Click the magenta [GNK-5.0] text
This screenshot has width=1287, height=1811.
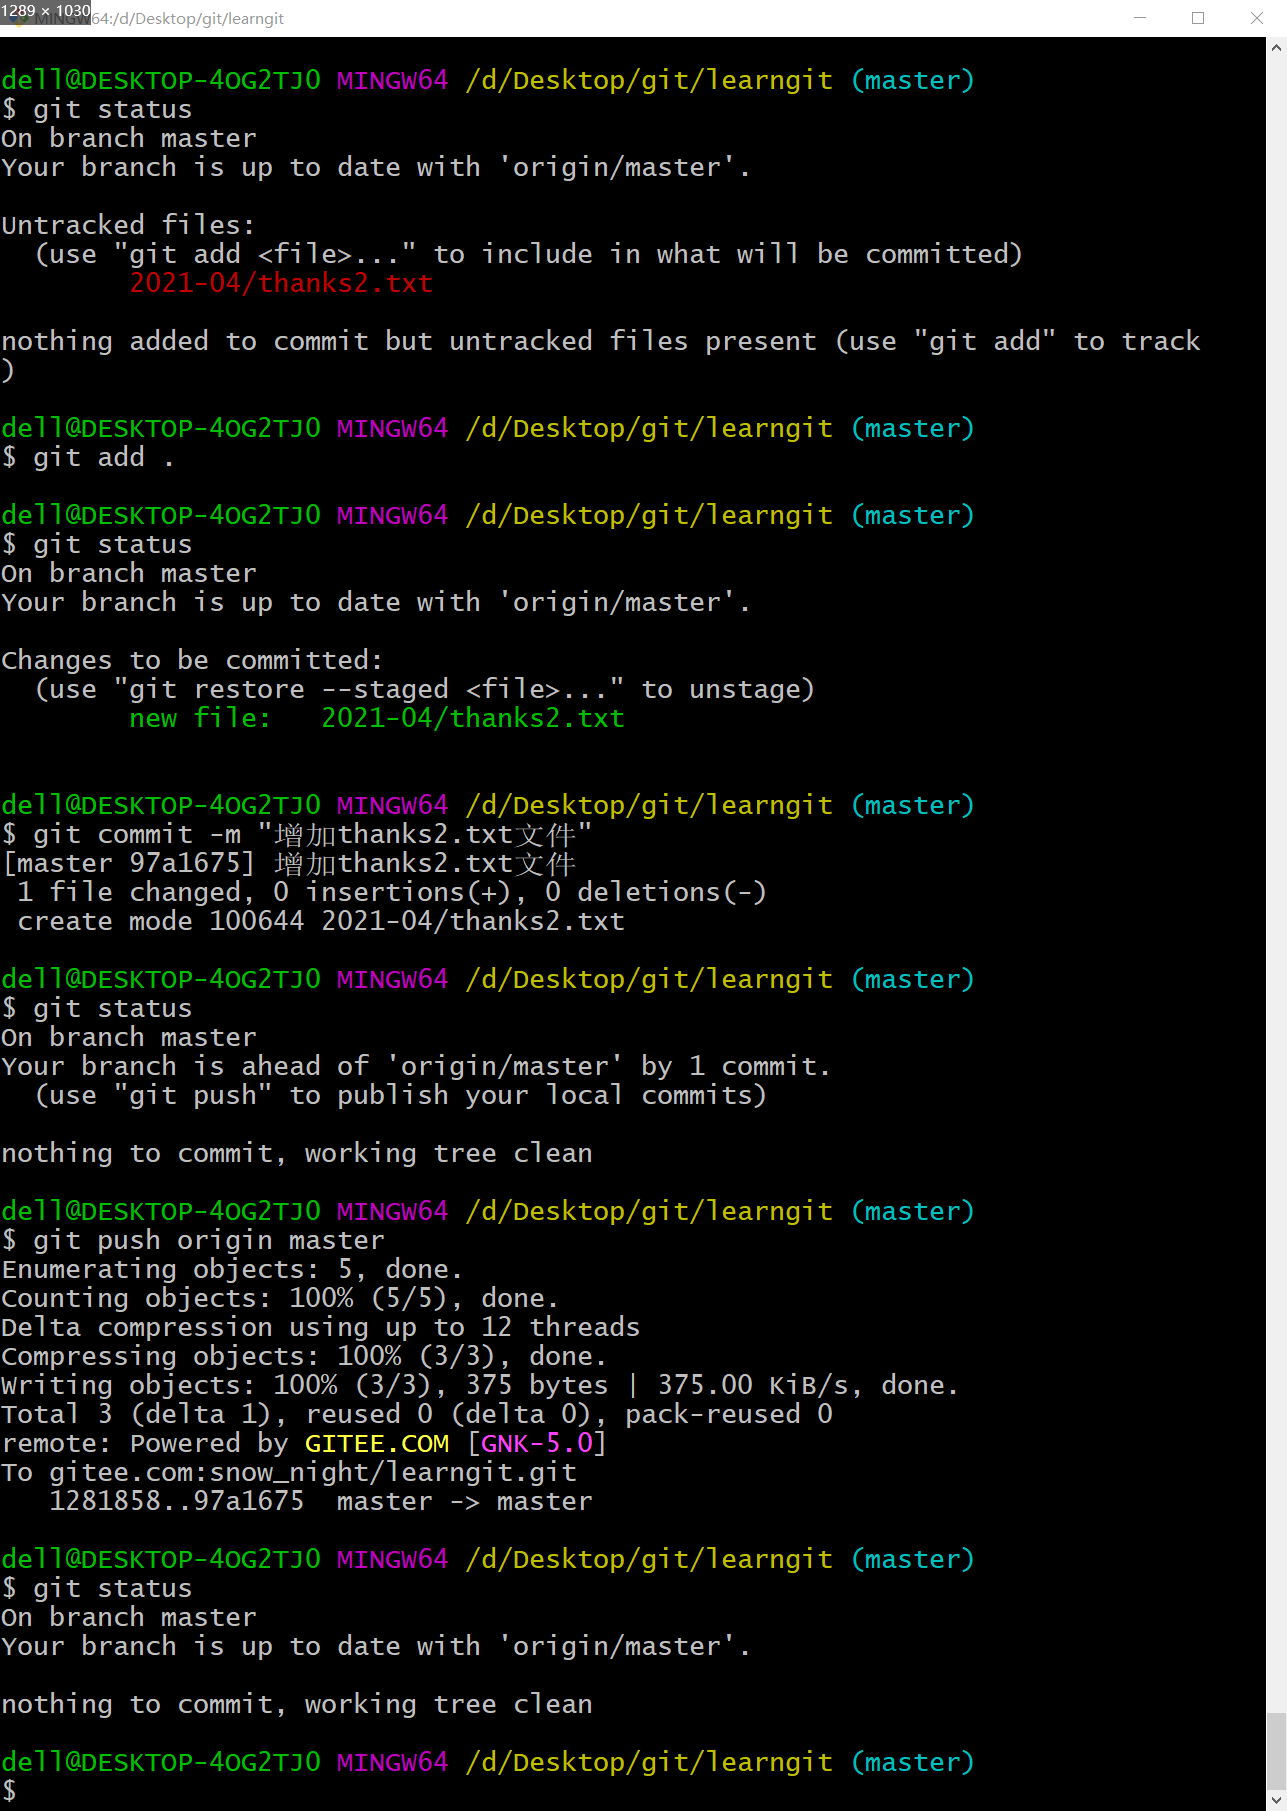(537, 1443)
